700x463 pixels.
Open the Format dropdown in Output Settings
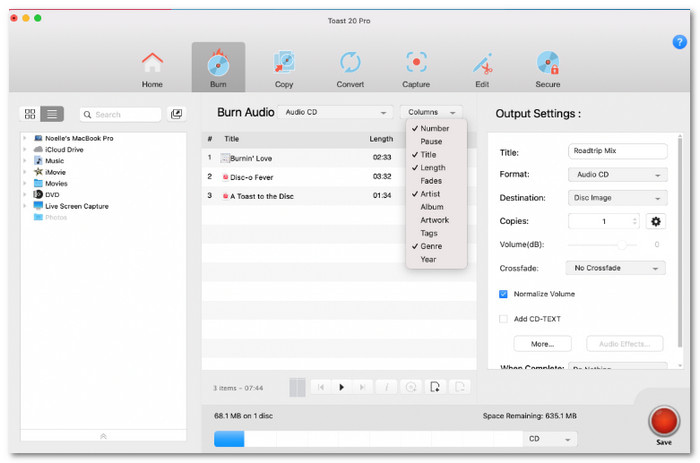click(617, 175)
